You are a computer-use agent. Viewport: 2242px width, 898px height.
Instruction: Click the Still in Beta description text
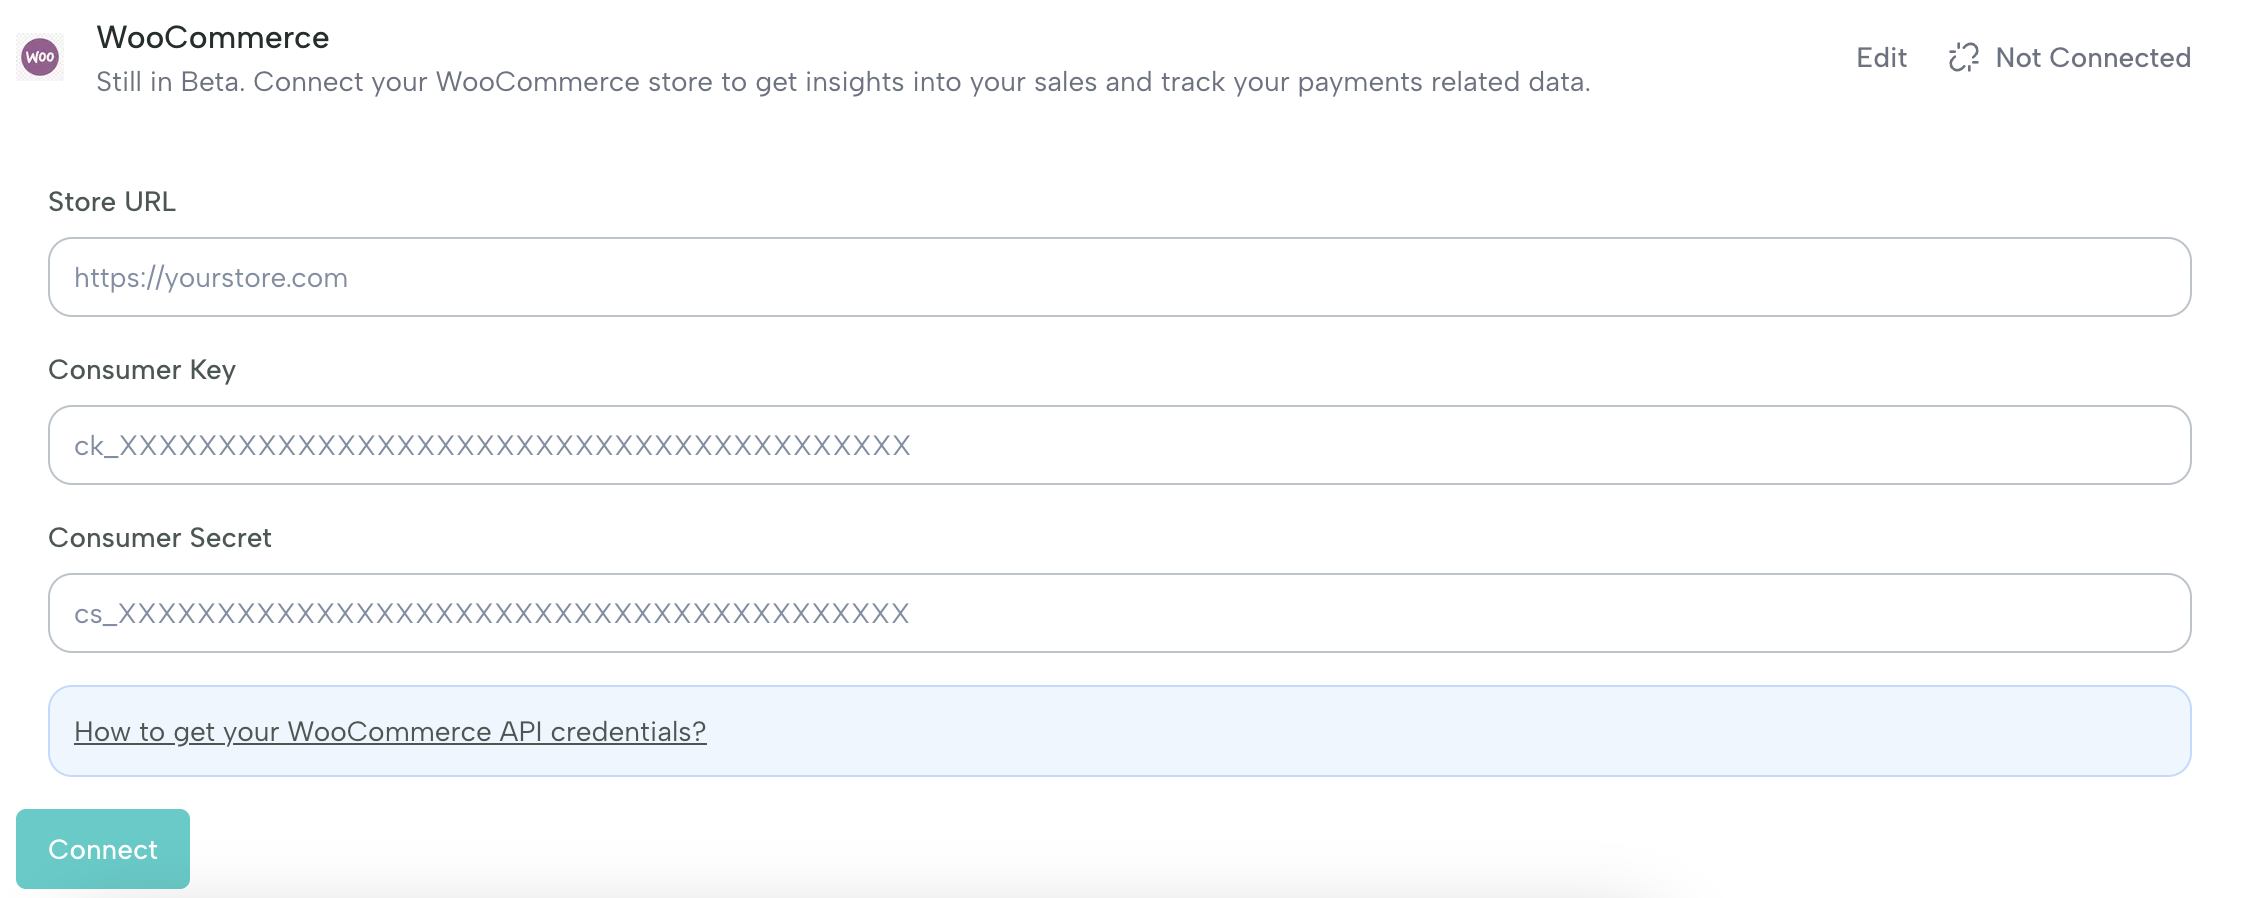coord(170,82)
